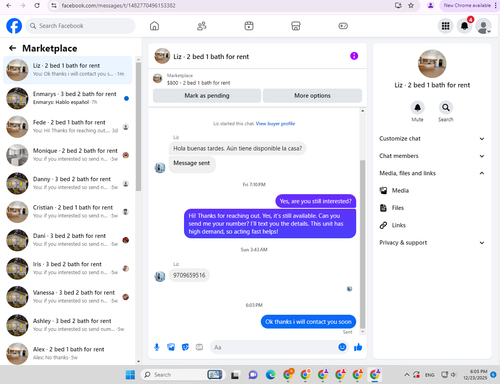Screen dimensions: 500x384
Task: Go back using Marketplace back arrow
Action: pyautogui.click(x=13, y=48)
